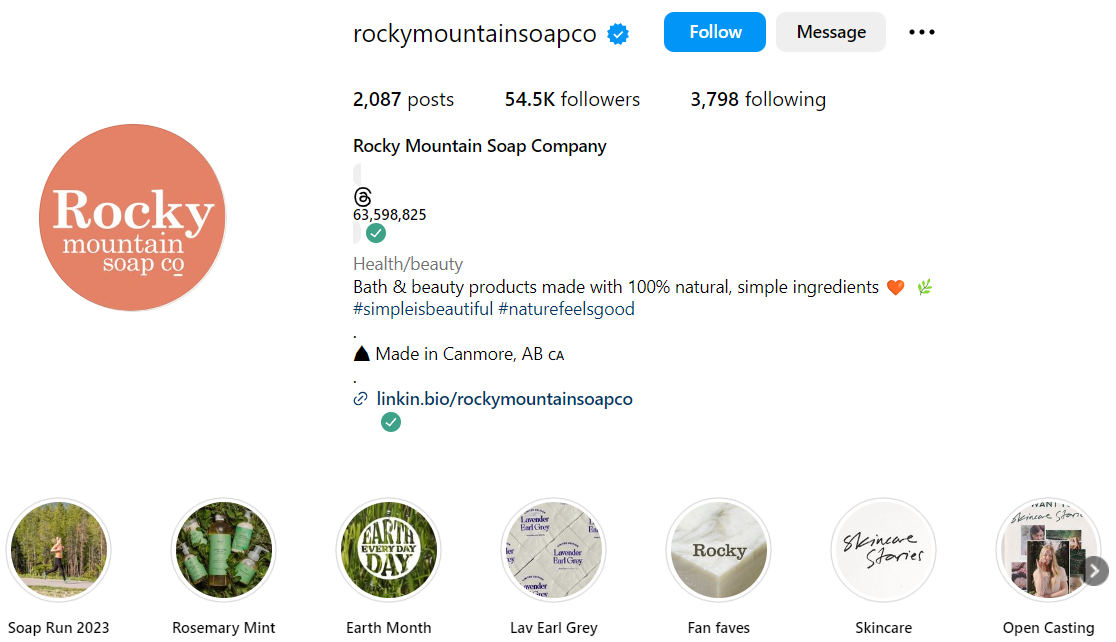Viewport: 1116px width, 642px height.
Task: Open the linkin.bio/rockymountainsoapco link
Action: [504, 398]
